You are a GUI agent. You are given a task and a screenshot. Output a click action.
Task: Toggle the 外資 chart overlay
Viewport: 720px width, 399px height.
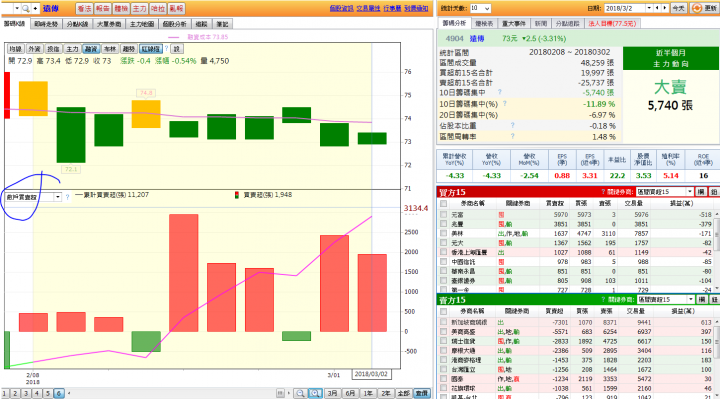point(34,49)
